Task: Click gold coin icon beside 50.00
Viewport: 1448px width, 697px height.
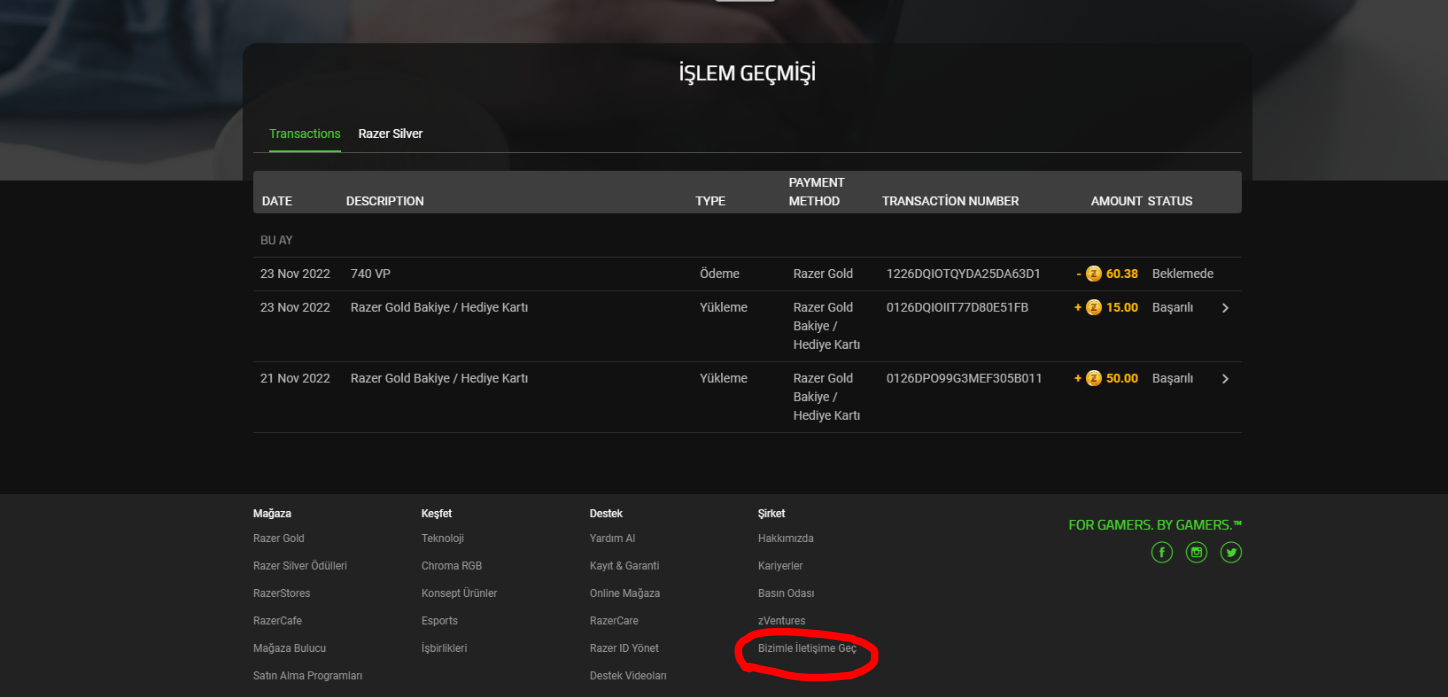Action: coord(1094,379)
